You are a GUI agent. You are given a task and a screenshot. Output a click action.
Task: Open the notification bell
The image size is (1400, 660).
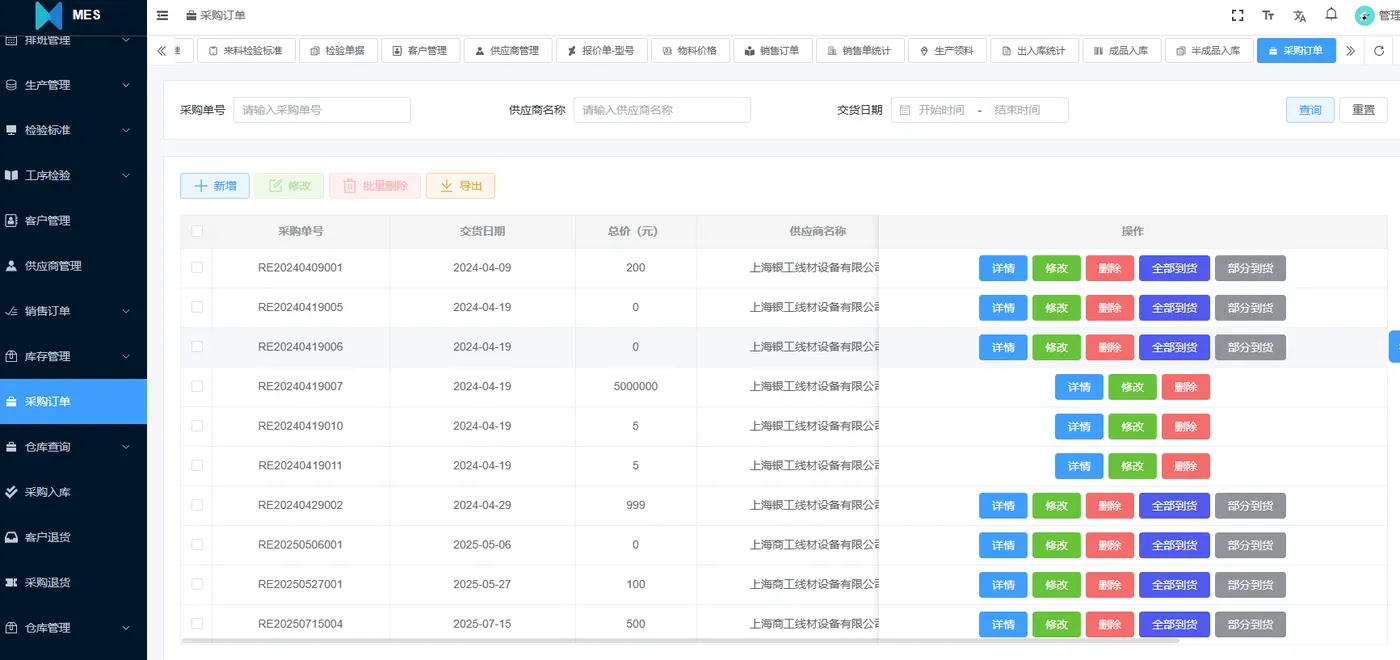tap(1331, 14)
